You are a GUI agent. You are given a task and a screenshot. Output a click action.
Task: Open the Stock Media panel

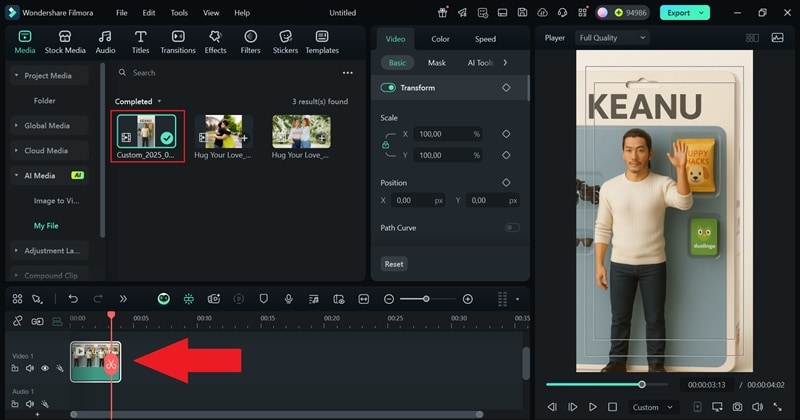pyautogui.click(x=65, y=42)
